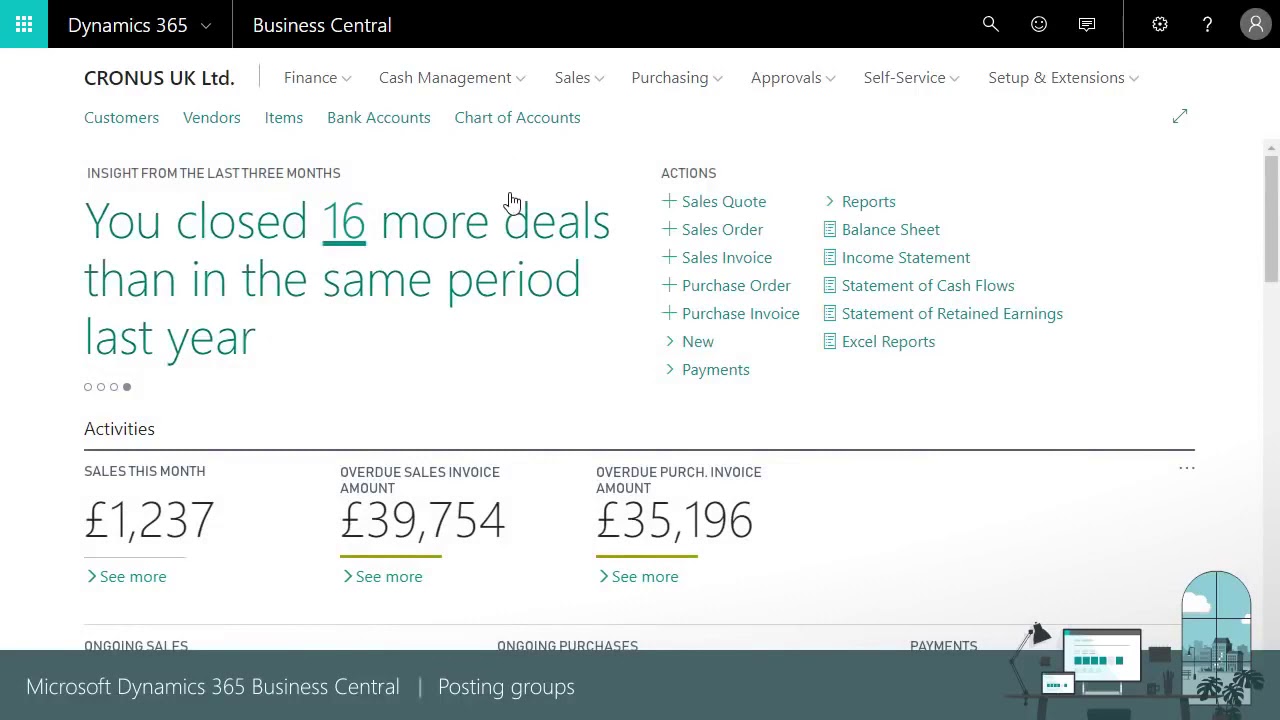Viewport: 1280px width, 720px height.
Task: Open the £1,237 Sales This Month tile
Action: (149, 520)
